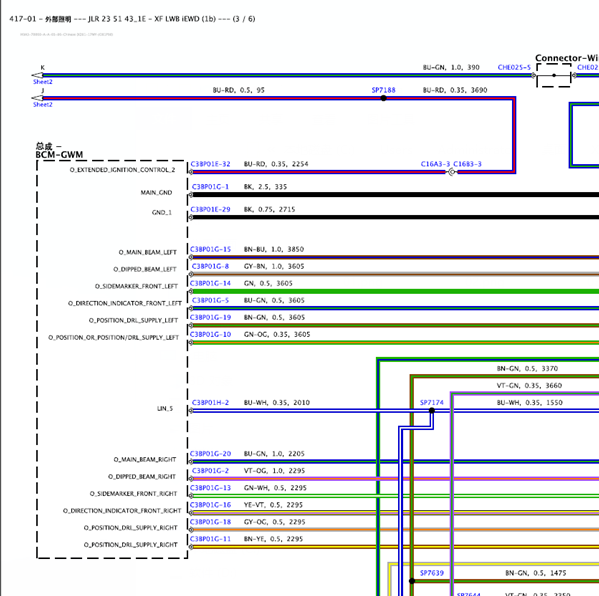This screenshot has width=599, height=596.
Task: Click the C16A3-3 connector reference
Action: pos(435,164)
